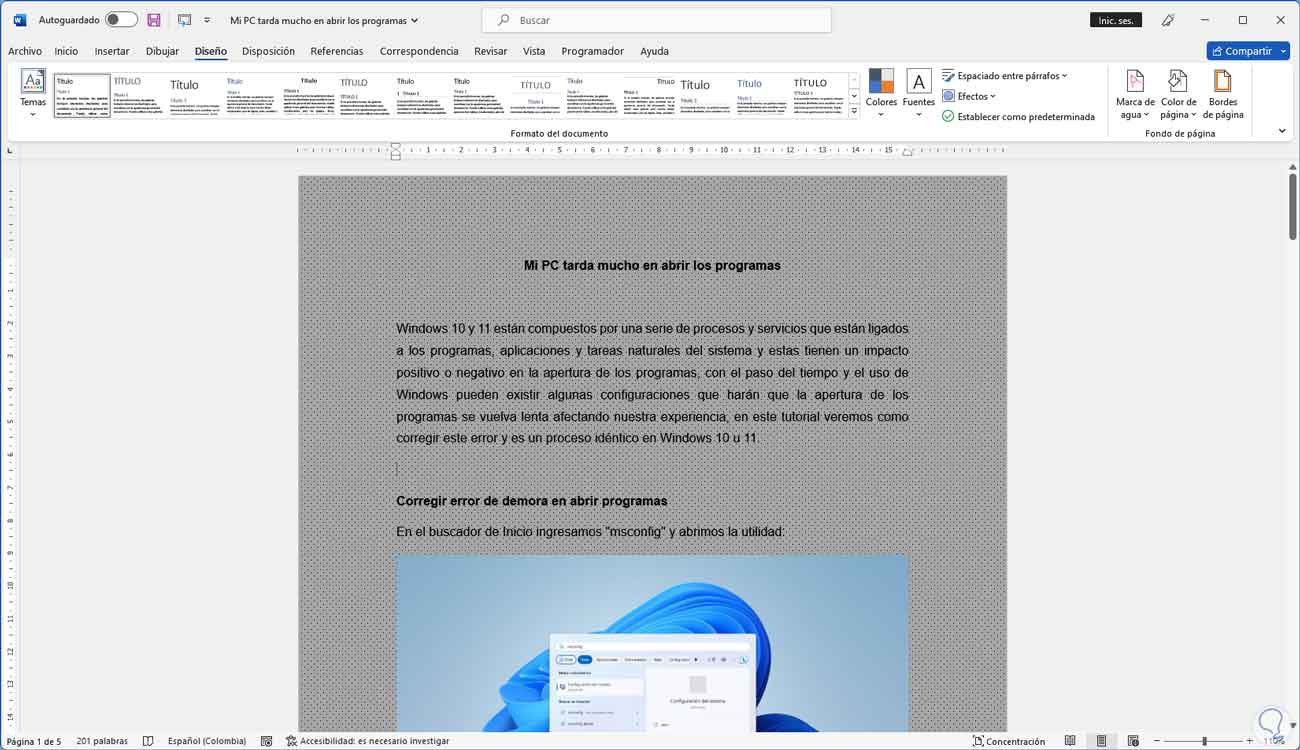1300x750 pixels.
Task: Click the spelling check book icon
Action: (x=148, y=741)
